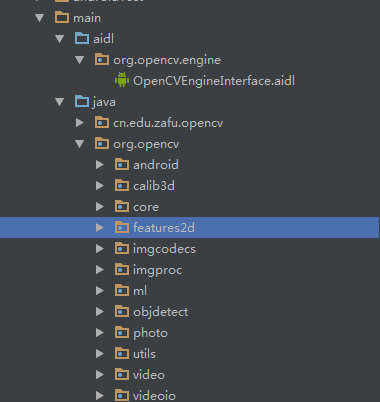Screen dimensions: 380x402
Task: Click the org.opencv.engine package icon
Action: pyautogui.click(x=102, y=59)
